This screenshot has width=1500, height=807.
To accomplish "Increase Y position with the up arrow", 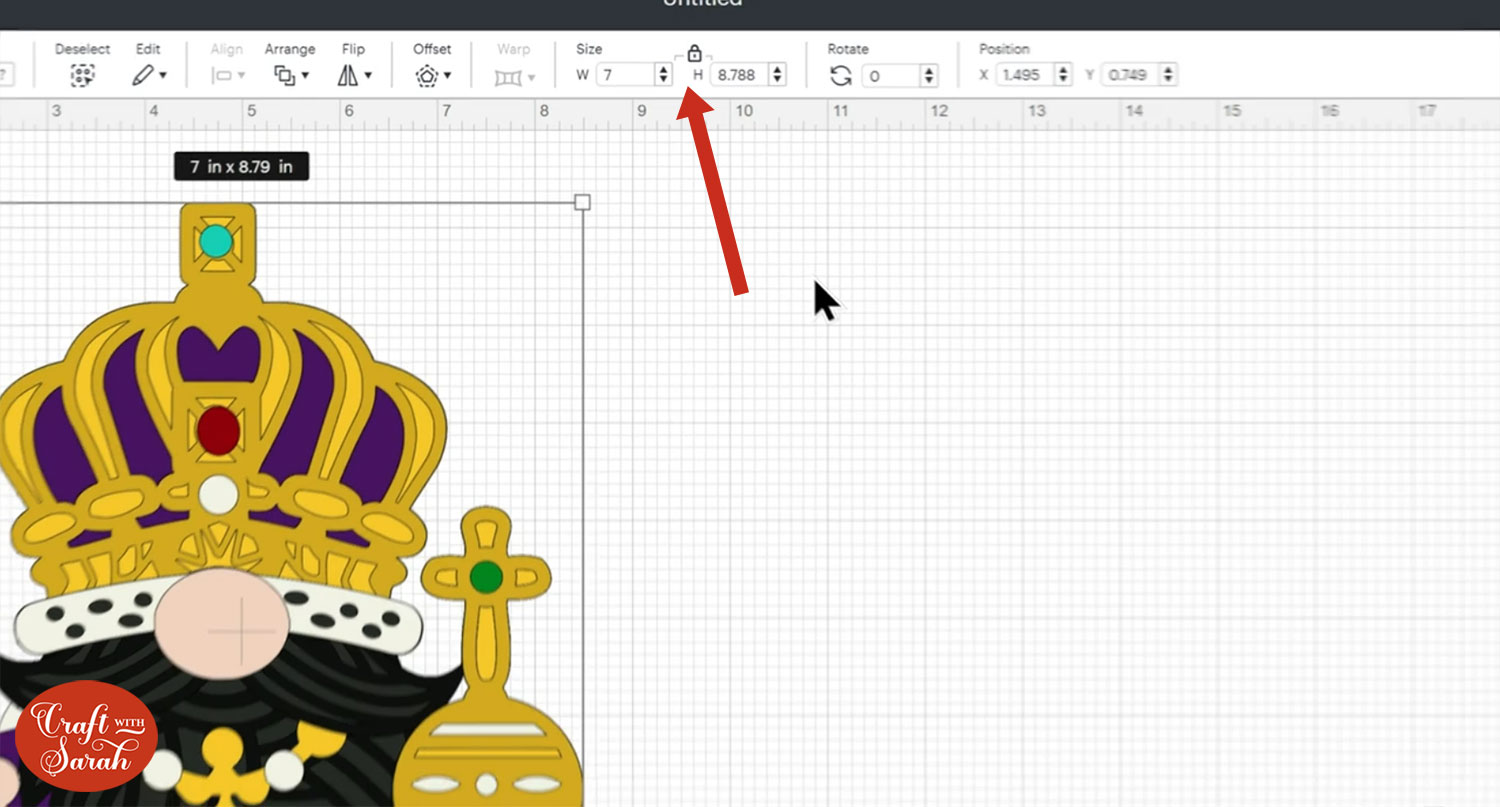I will click(1168, 70).
